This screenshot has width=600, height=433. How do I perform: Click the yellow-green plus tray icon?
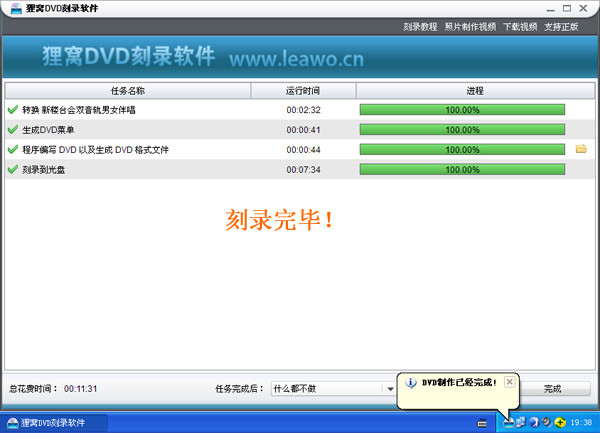point(560,422)
